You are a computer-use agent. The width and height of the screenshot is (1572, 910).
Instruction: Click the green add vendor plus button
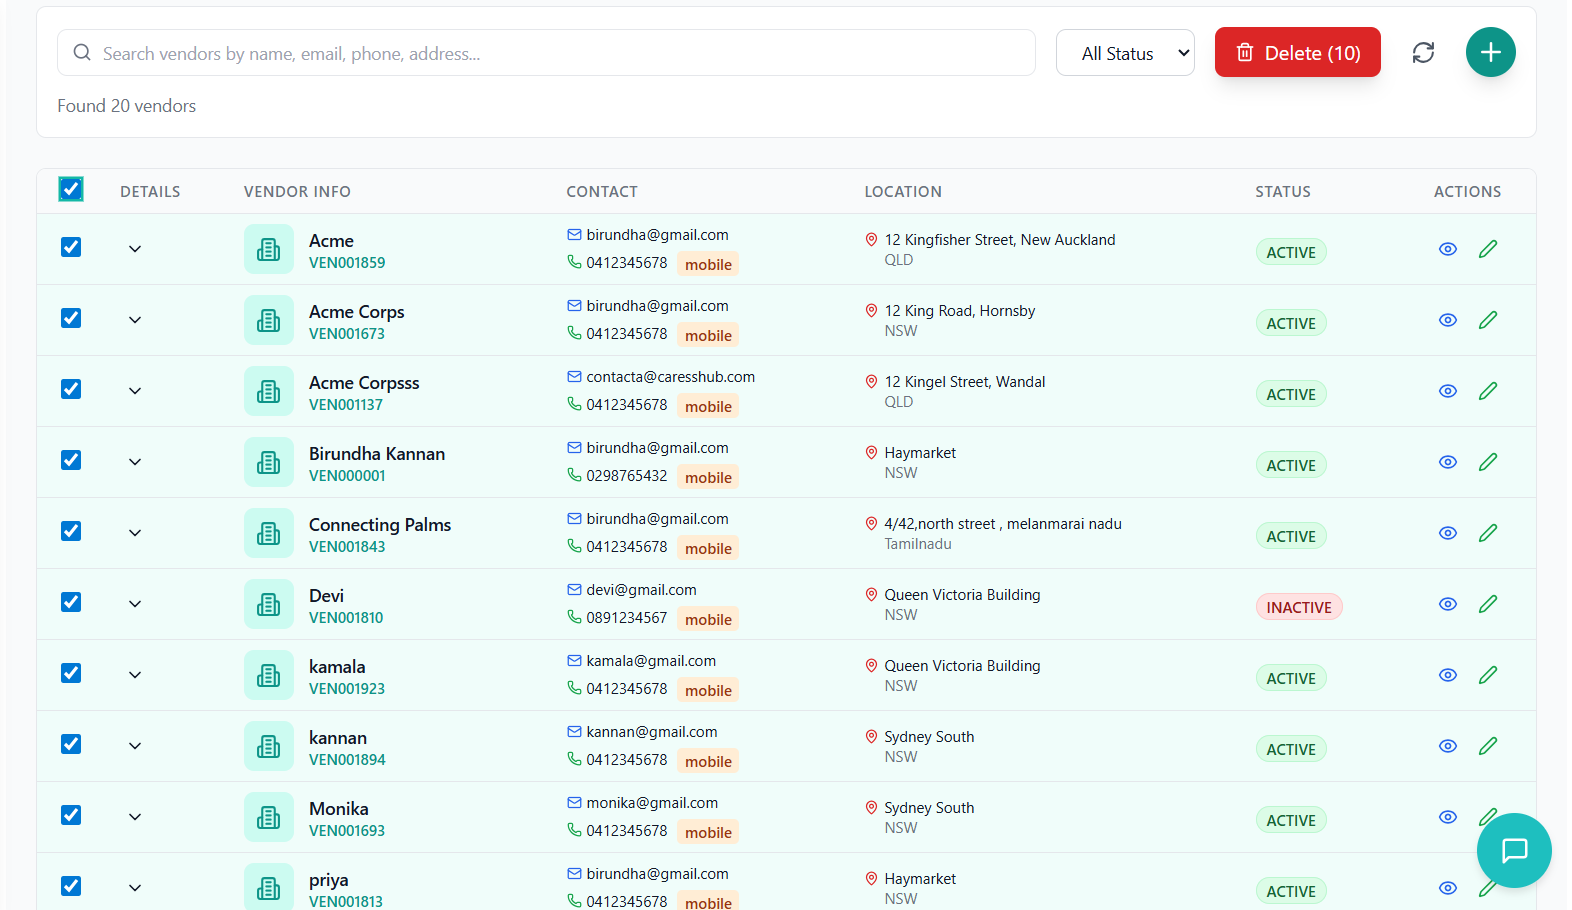coord(1490,52)
